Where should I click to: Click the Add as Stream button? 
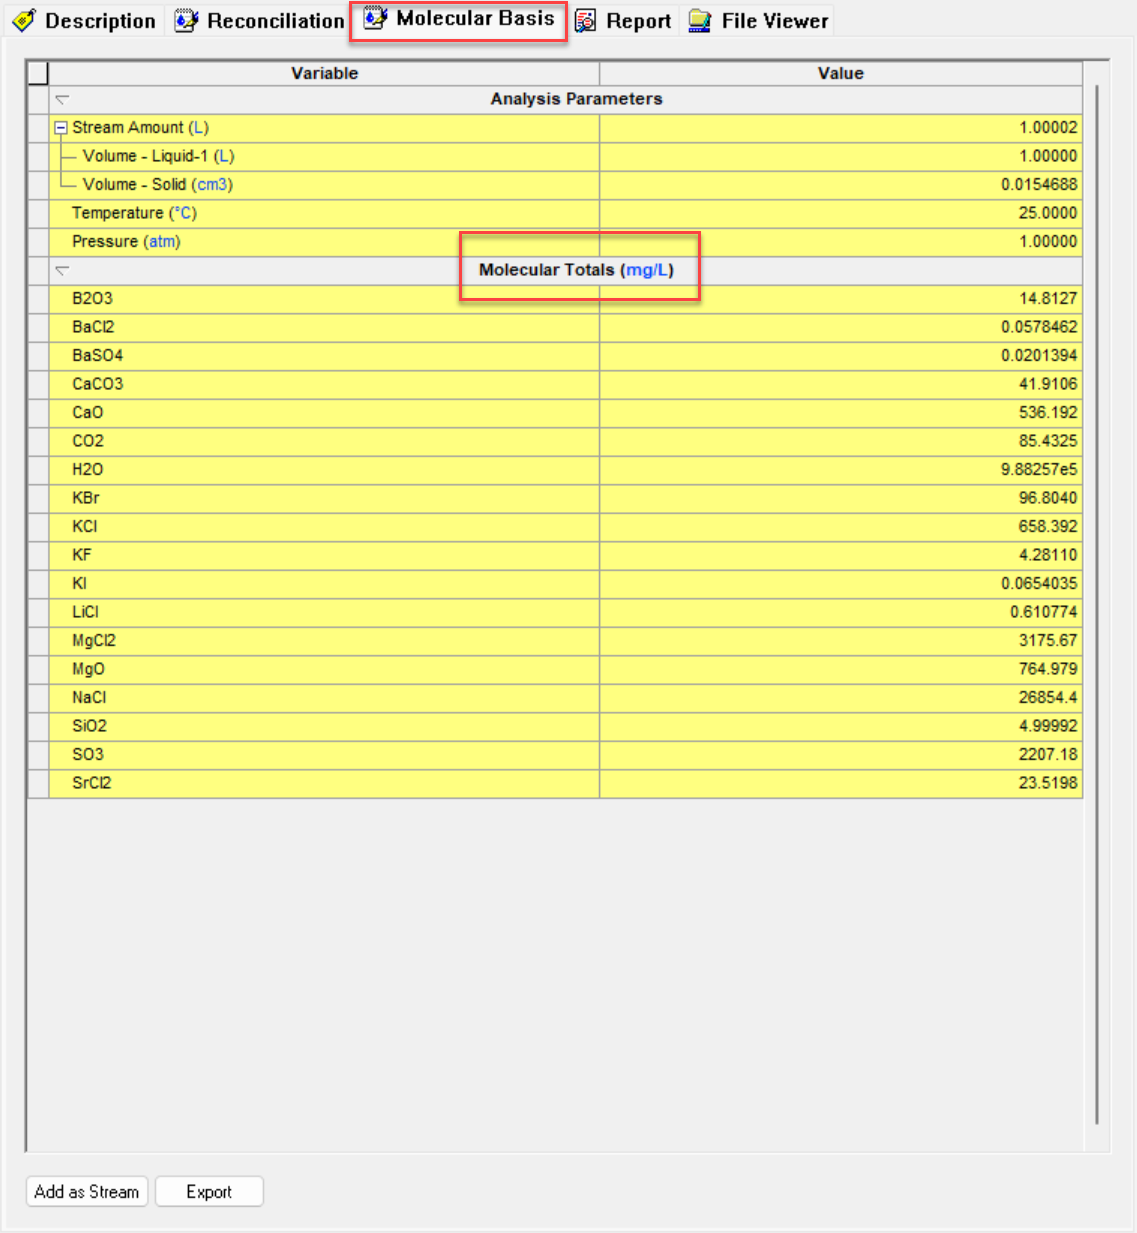click(x=87, y=1192)
